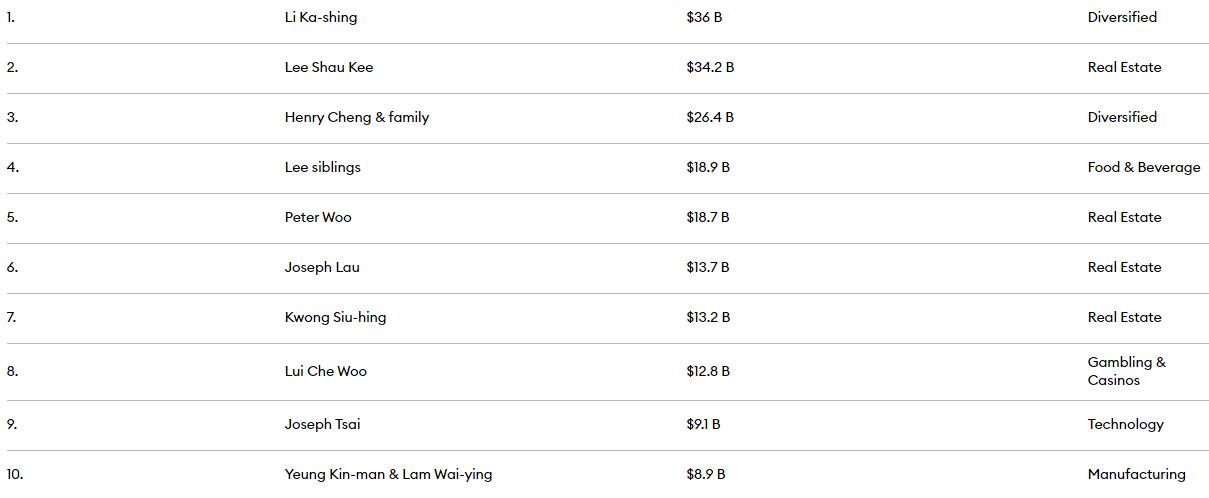Select the Kwong Siu-hing row name
Screen dimensions: 1209x498
coord(335,317)
